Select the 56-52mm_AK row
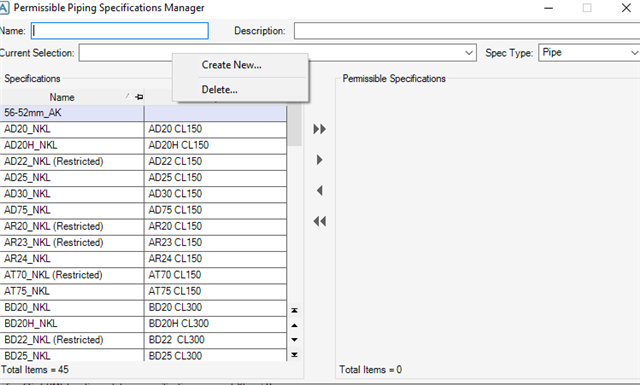 pyautogui.click(x=143, y=113)
